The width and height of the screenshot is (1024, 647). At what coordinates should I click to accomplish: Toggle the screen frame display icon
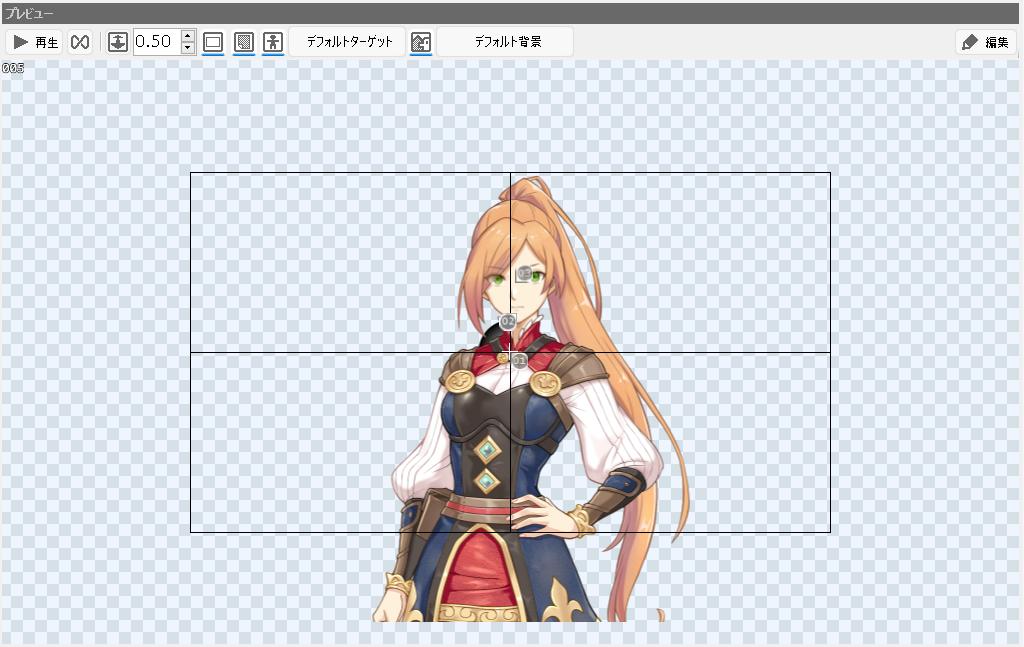click(x=213, y=42)
